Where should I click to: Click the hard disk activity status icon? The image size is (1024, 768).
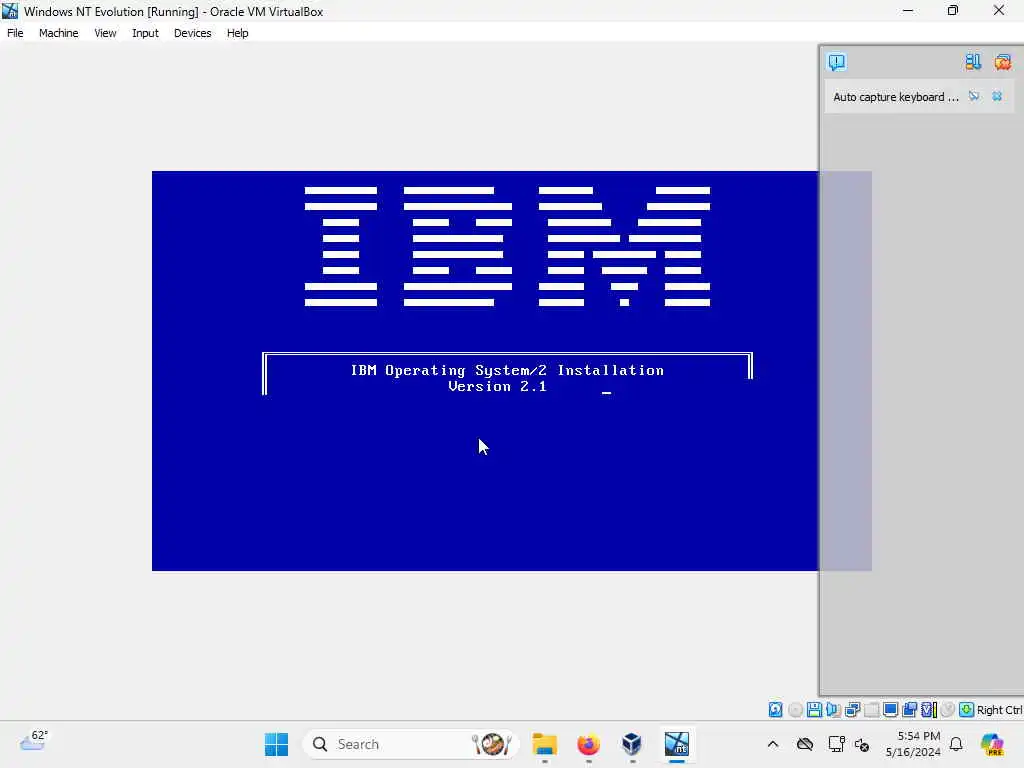pos(775,709)
